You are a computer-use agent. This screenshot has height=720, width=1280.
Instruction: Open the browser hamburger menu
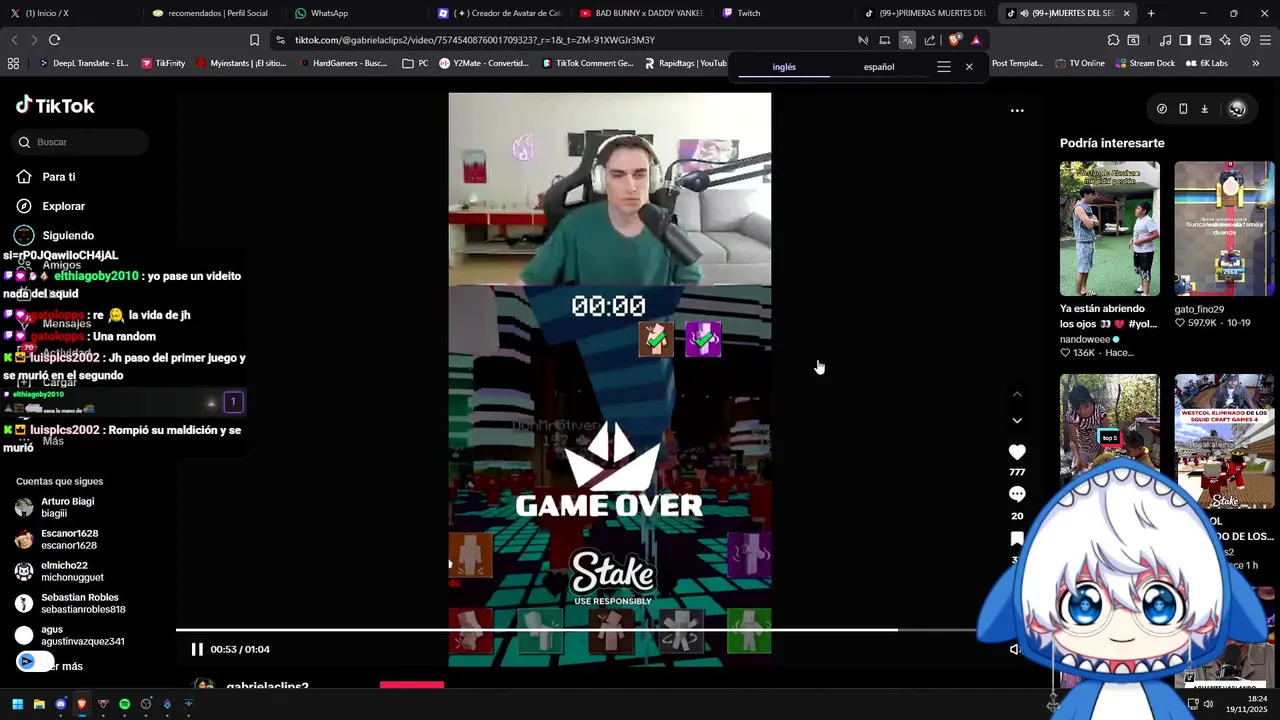pos(1265,40)
